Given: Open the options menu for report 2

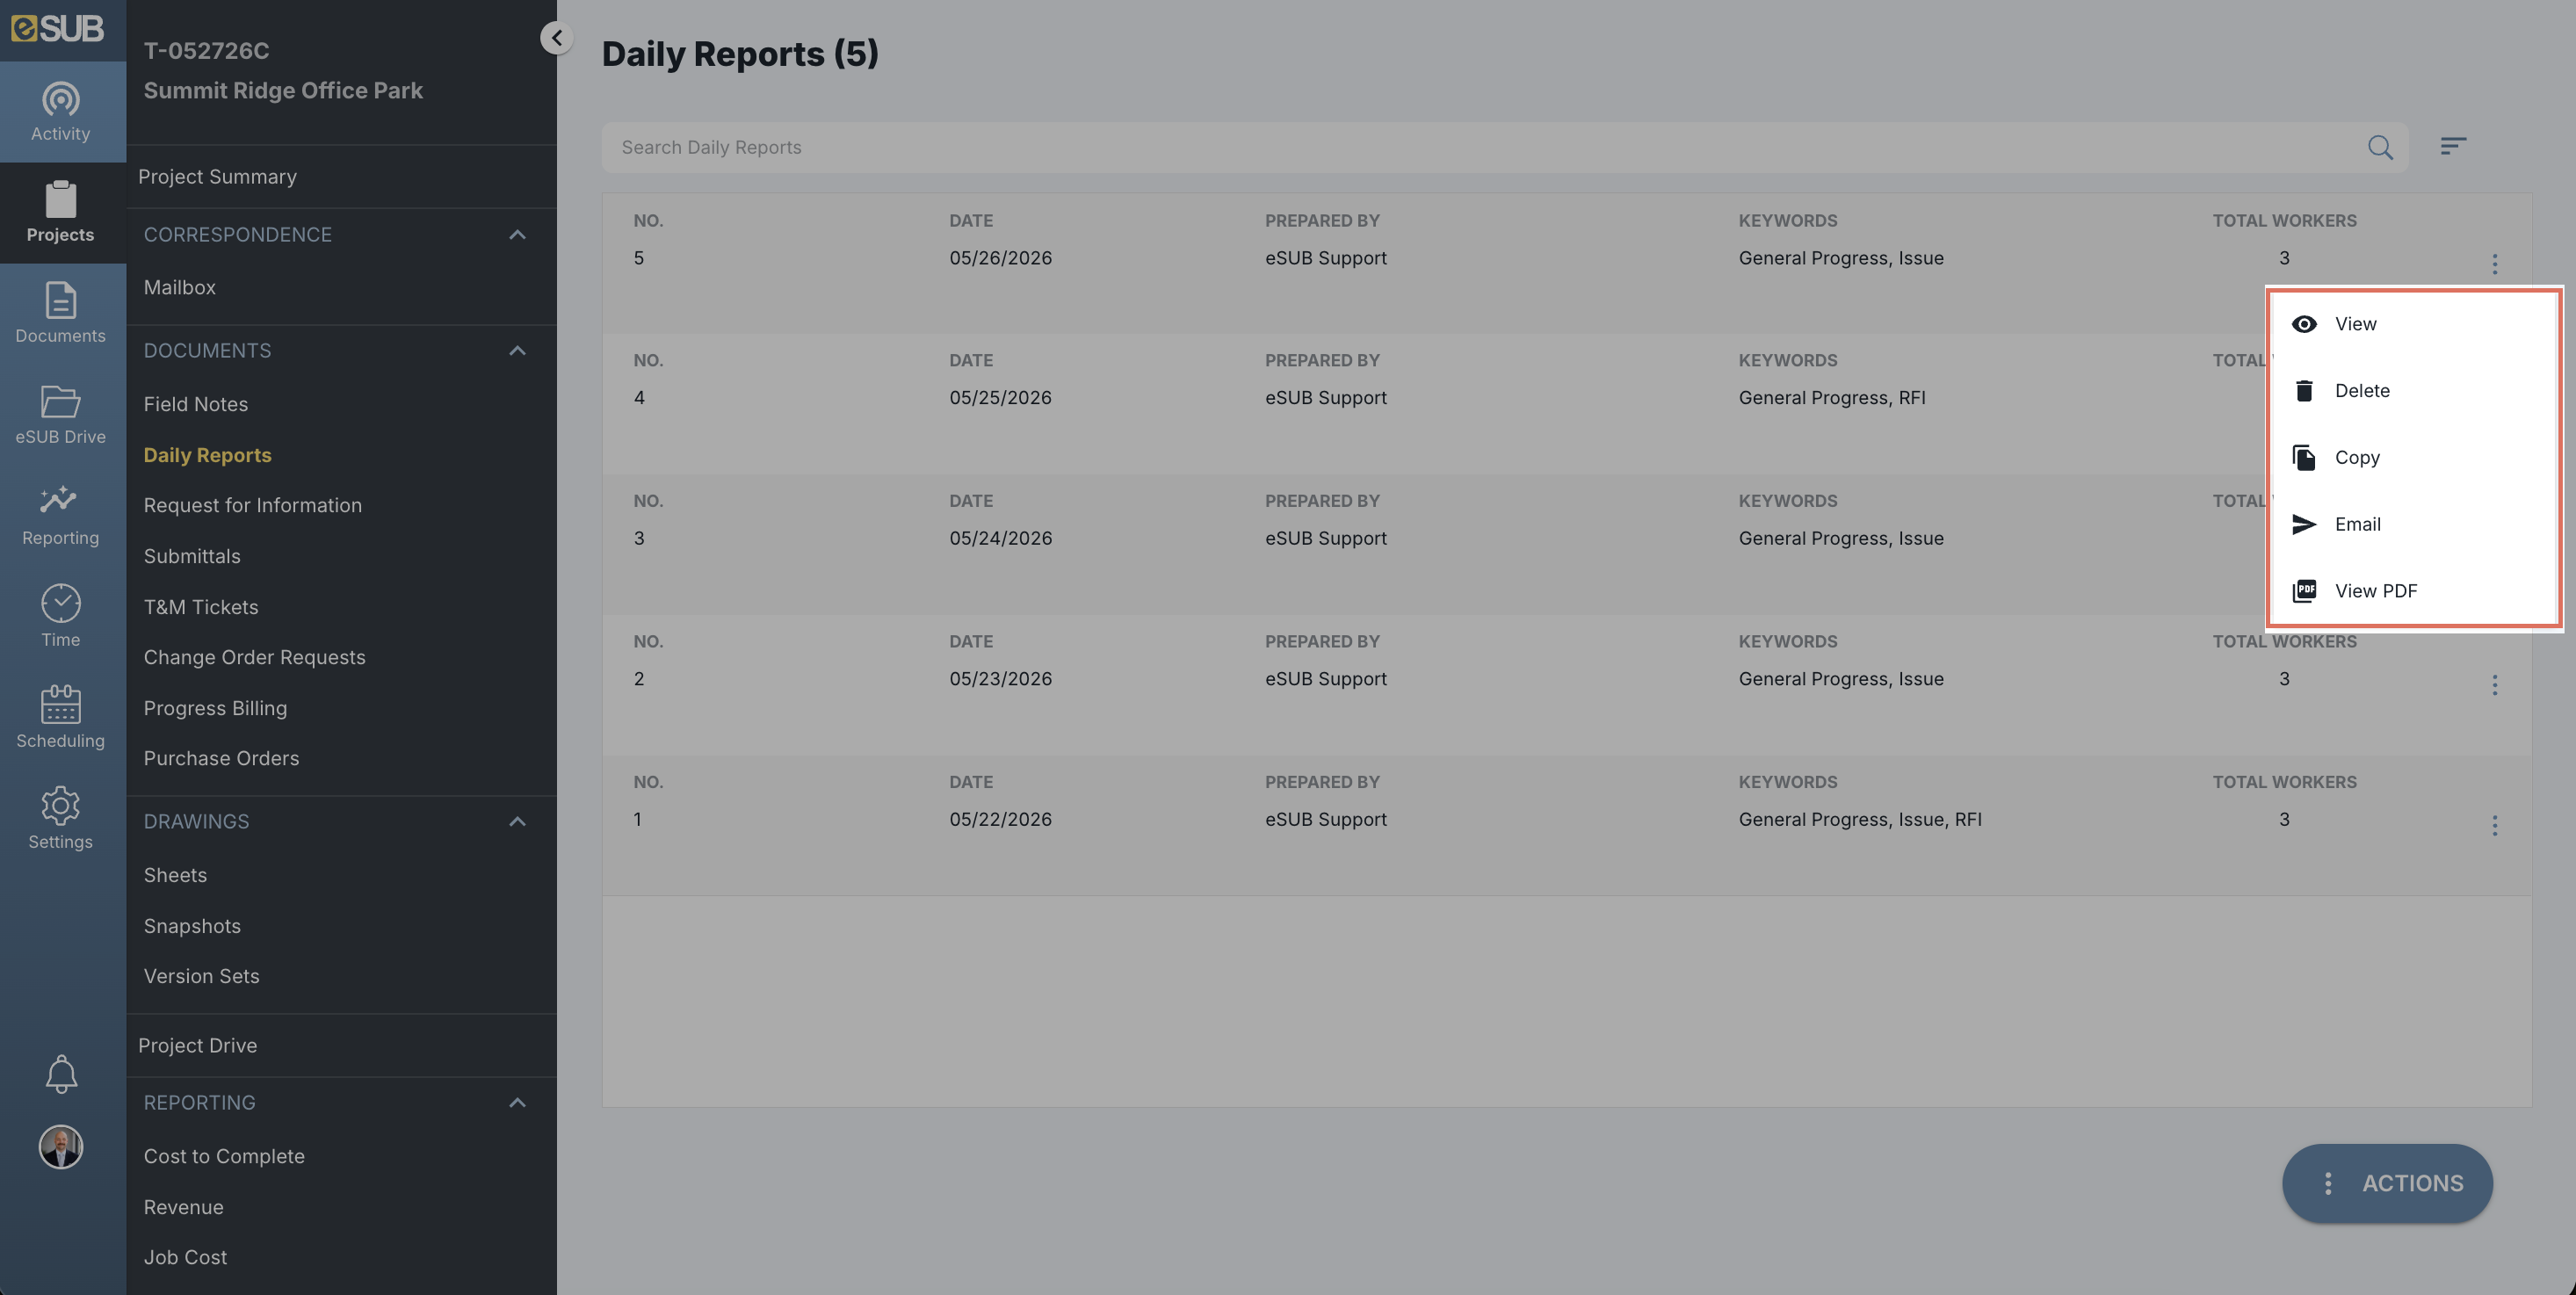Looking at the screenshot, I should pyautogui.click(x=2494, y=685).
